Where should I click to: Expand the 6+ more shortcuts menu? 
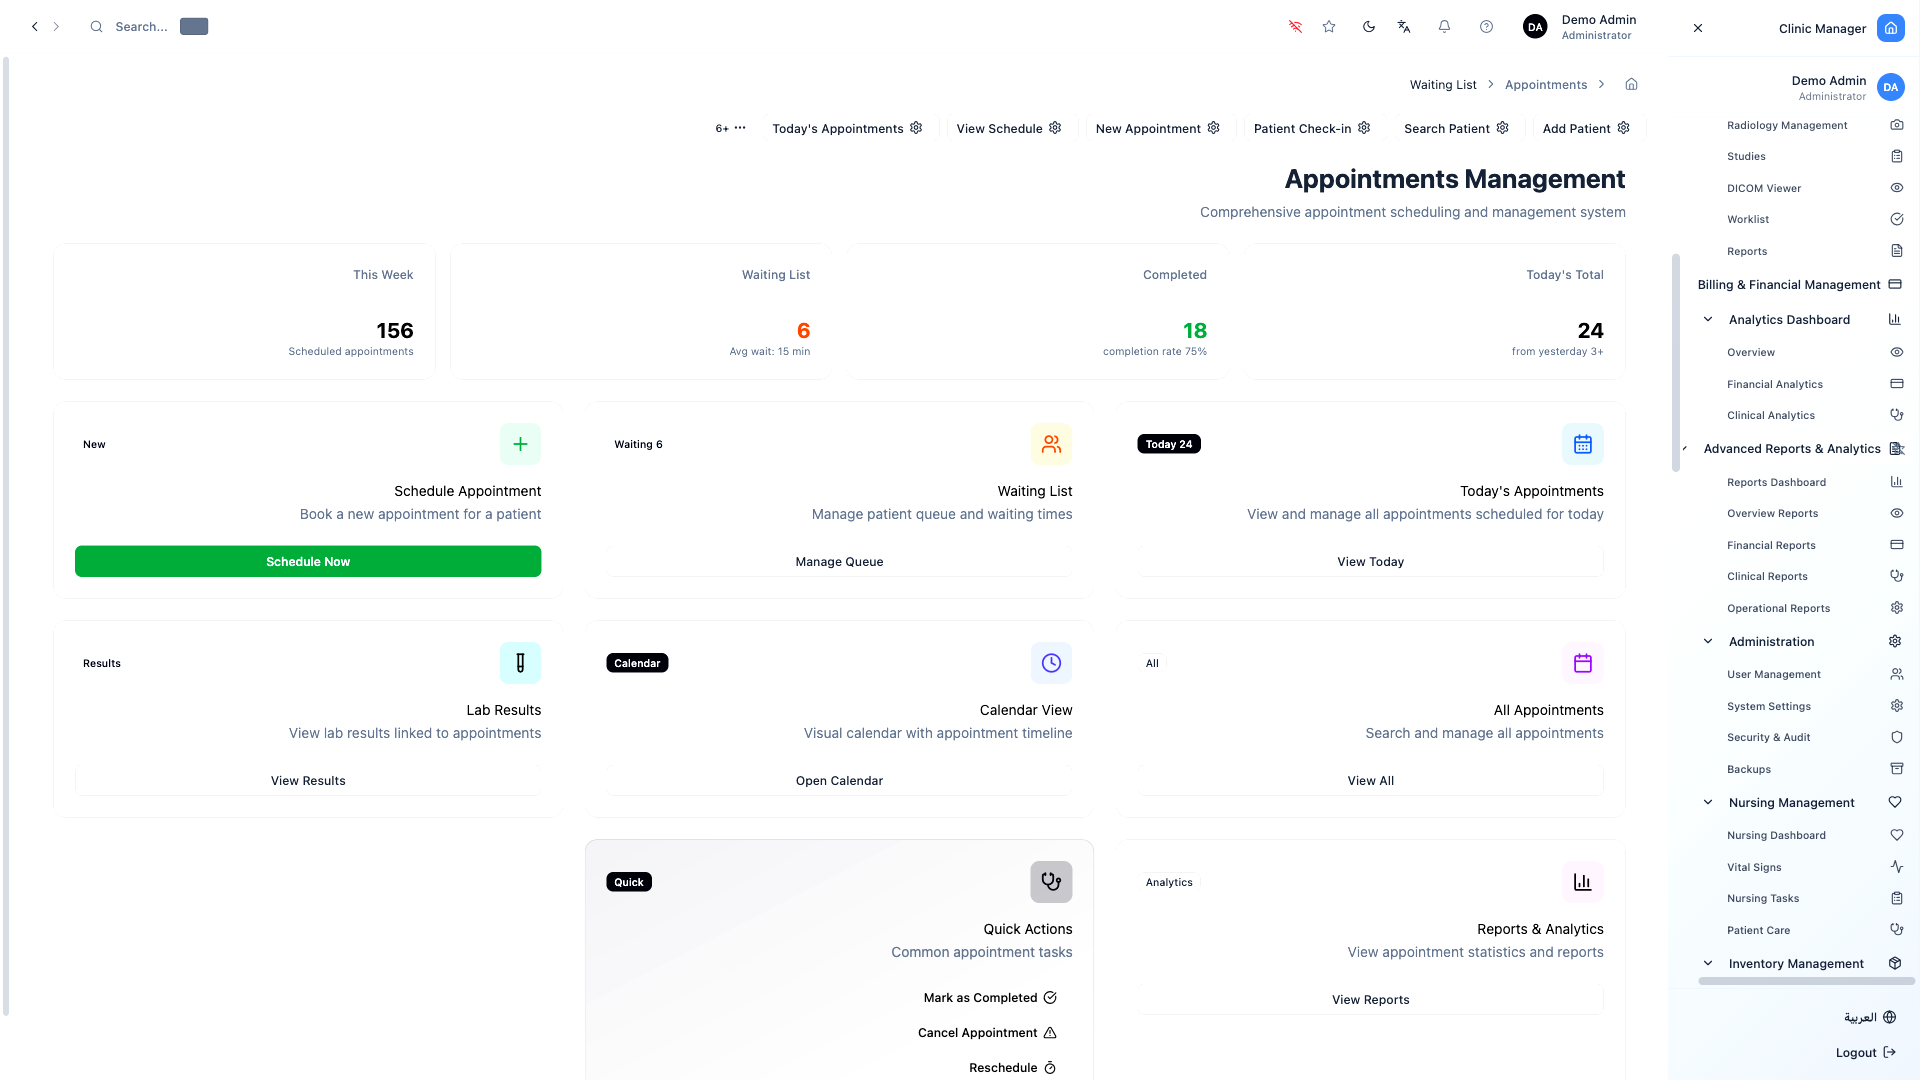click(730, 128)
